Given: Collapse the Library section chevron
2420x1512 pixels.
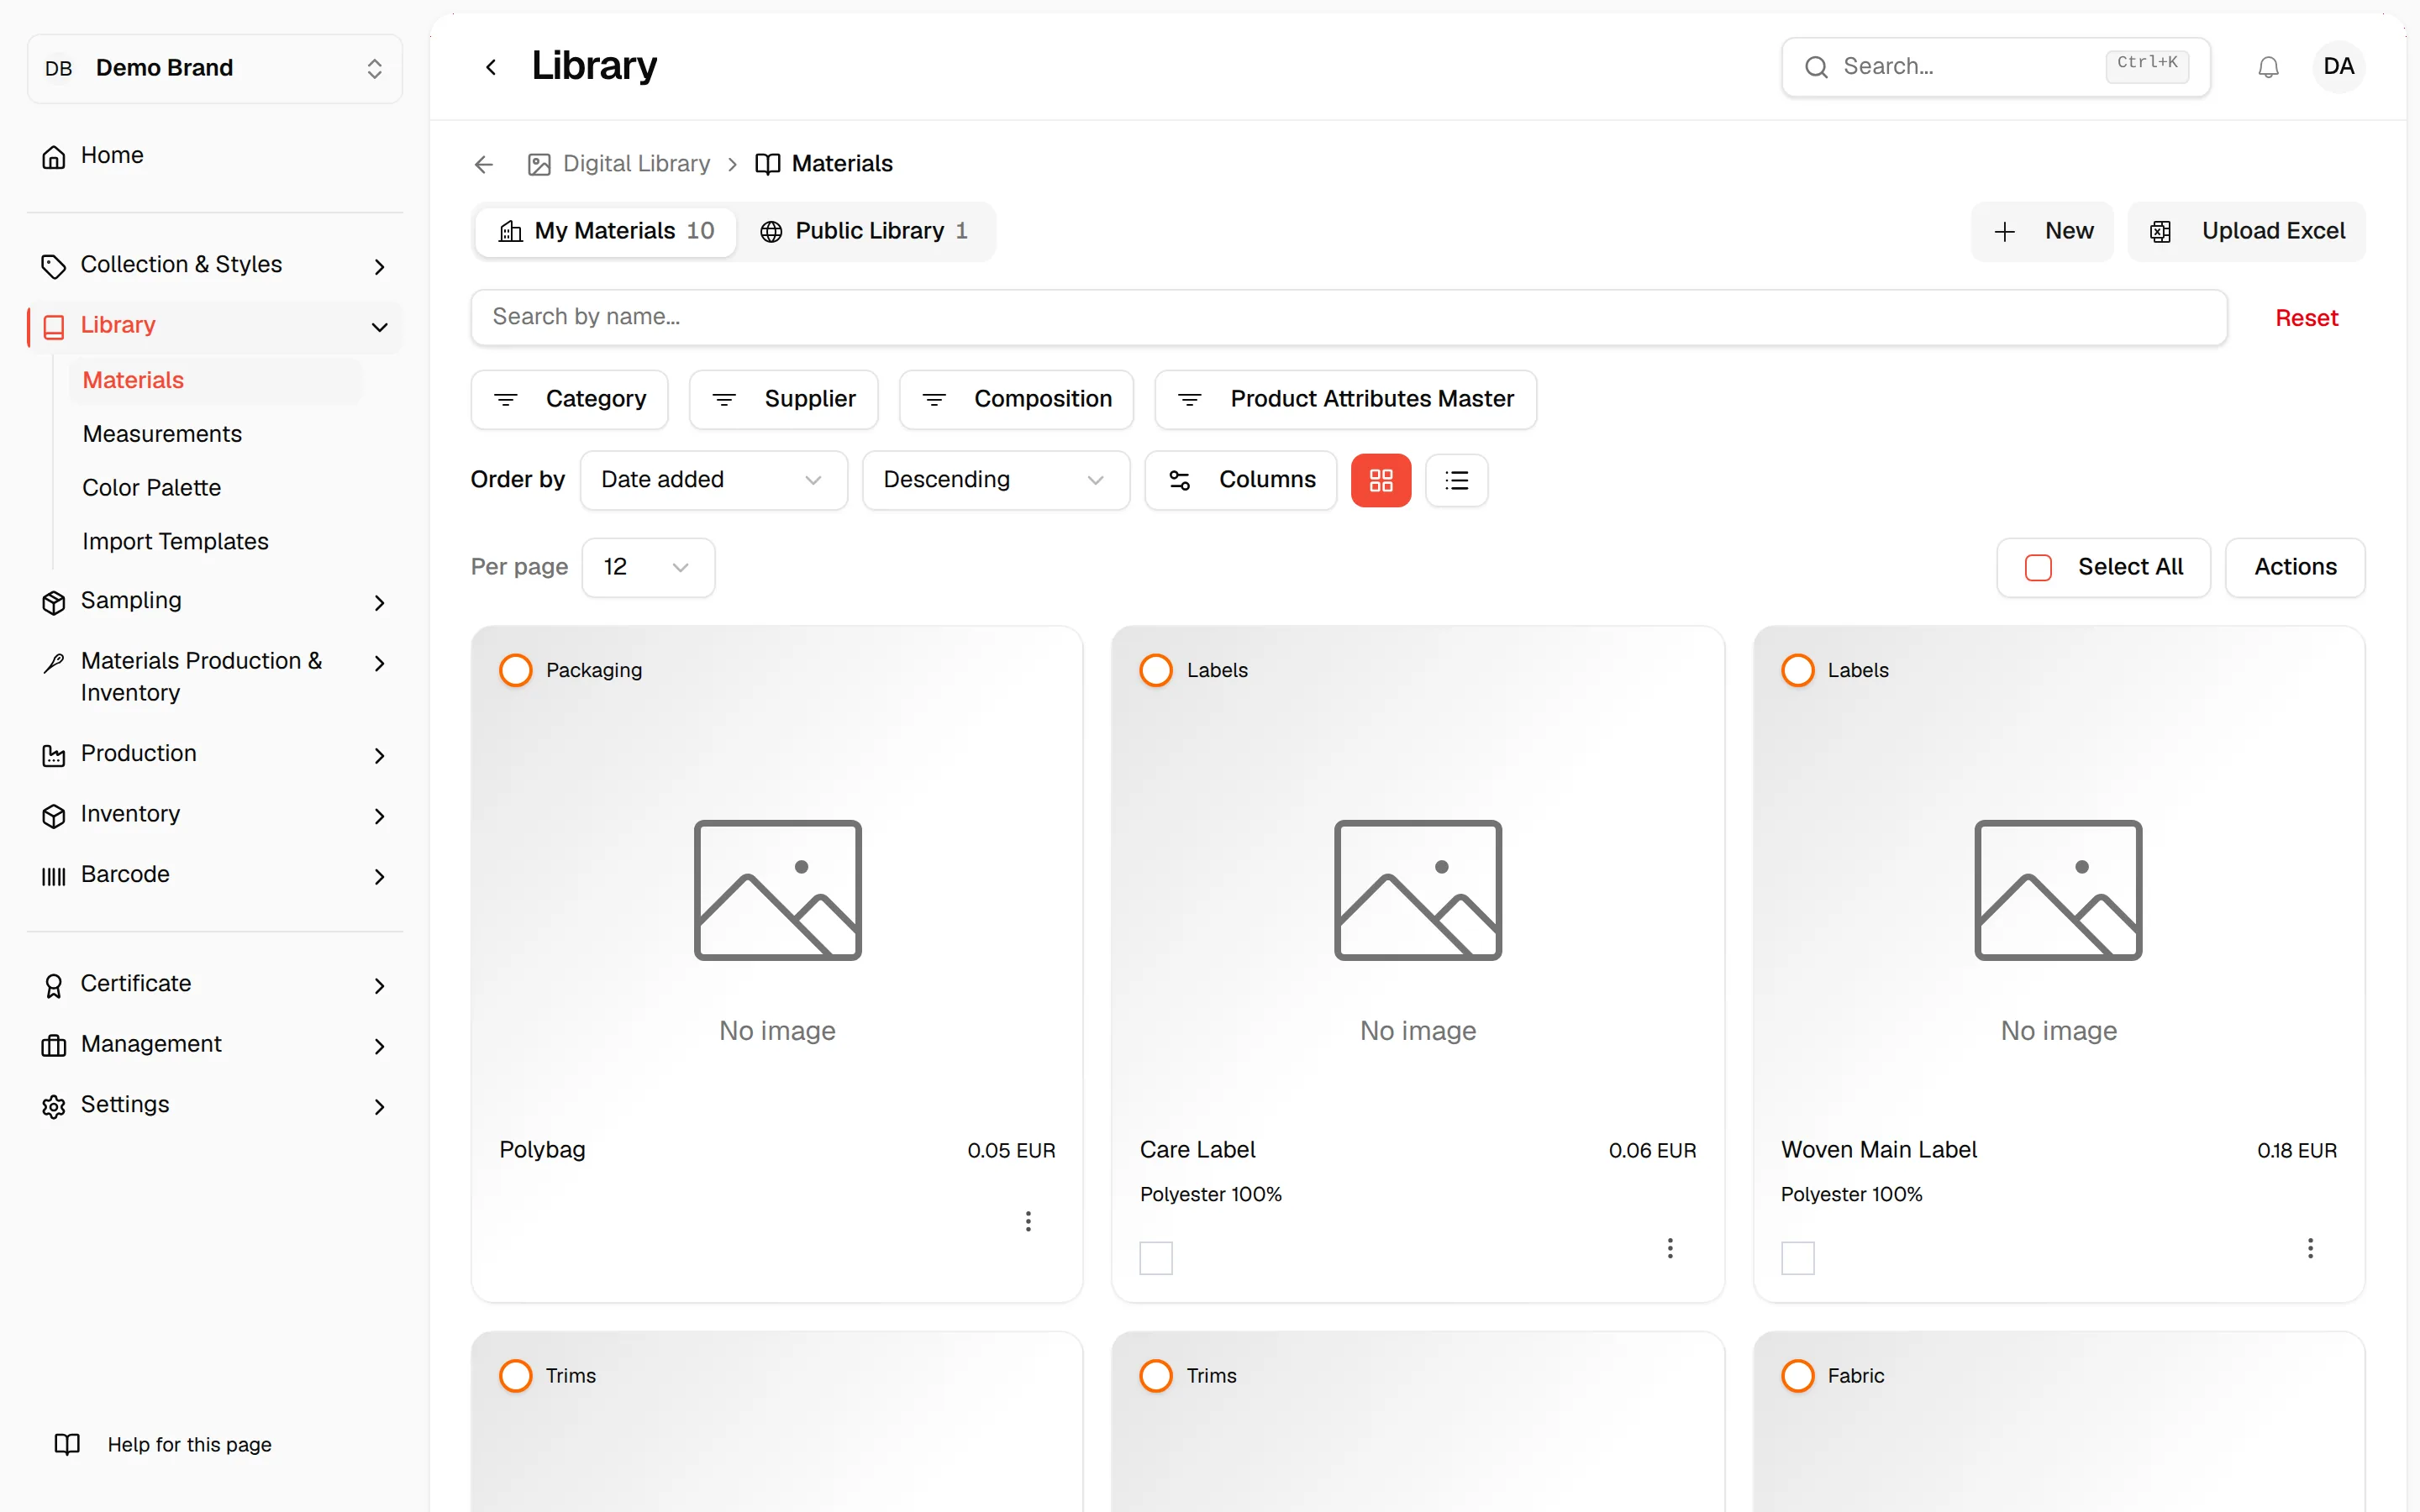Looking at the screenshot, I should pyautogui.click(x=379, y=327).
